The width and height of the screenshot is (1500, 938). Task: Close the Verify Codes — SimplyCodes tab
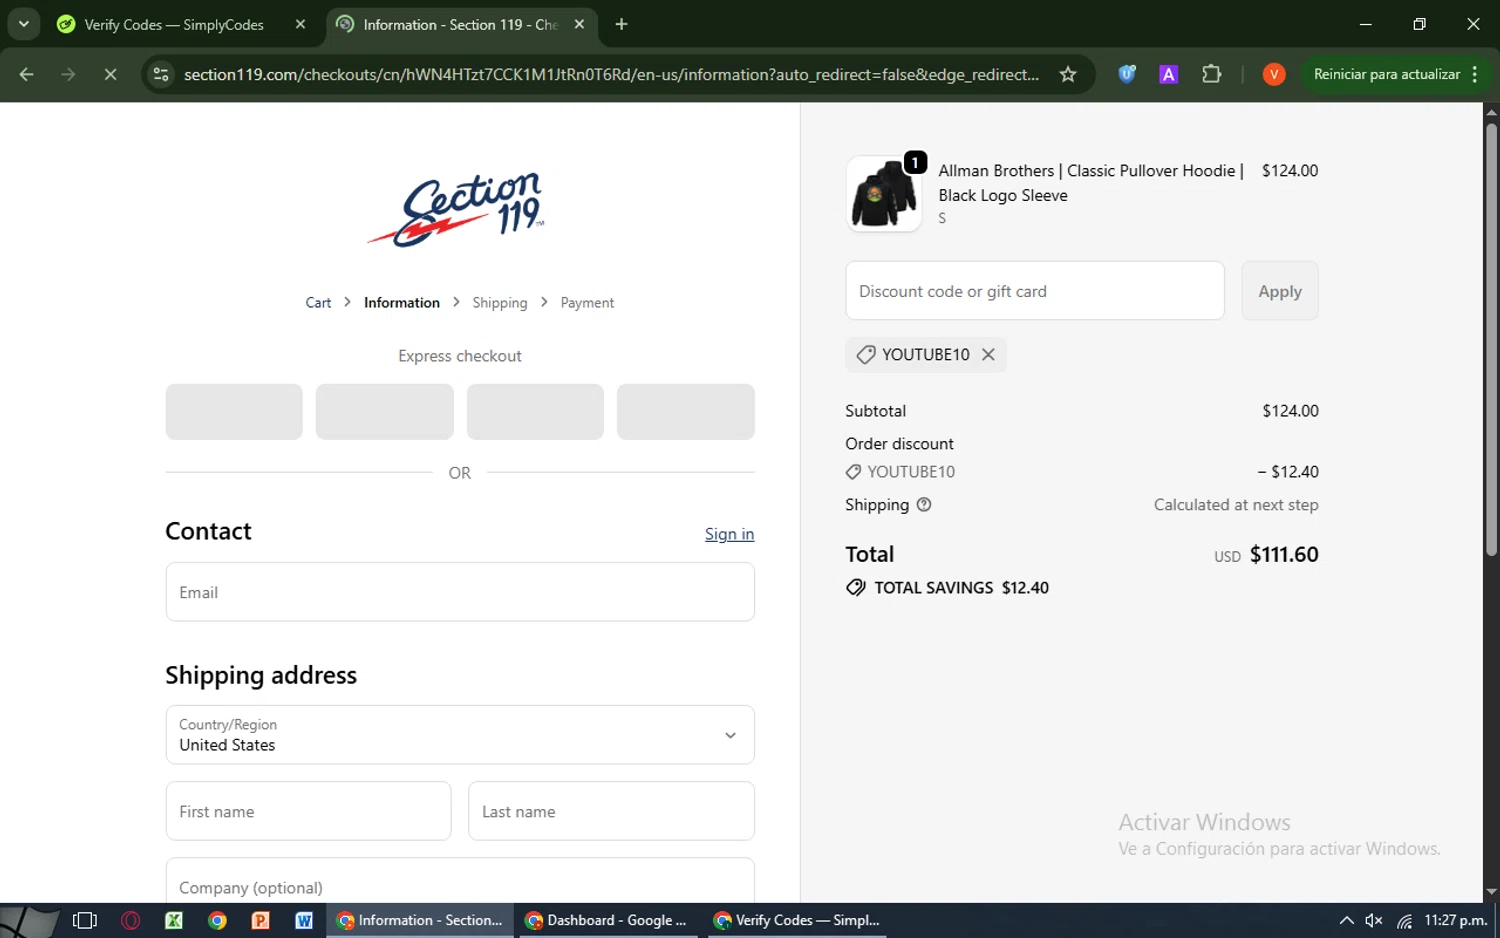click(300, 25)
